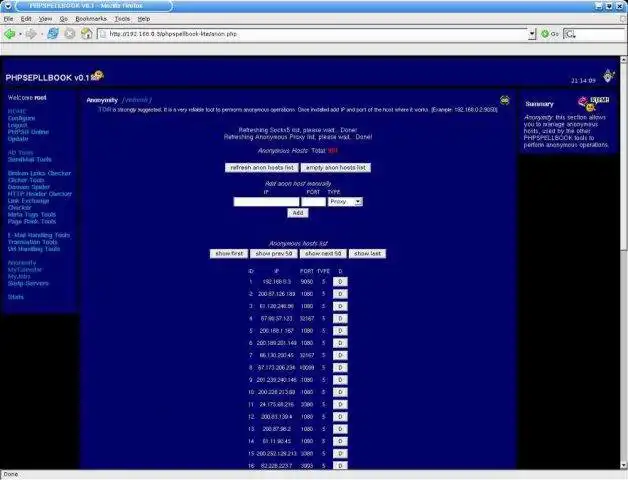
Task: Click the browser Reload page icon
Action: click(x=53, y=34)
